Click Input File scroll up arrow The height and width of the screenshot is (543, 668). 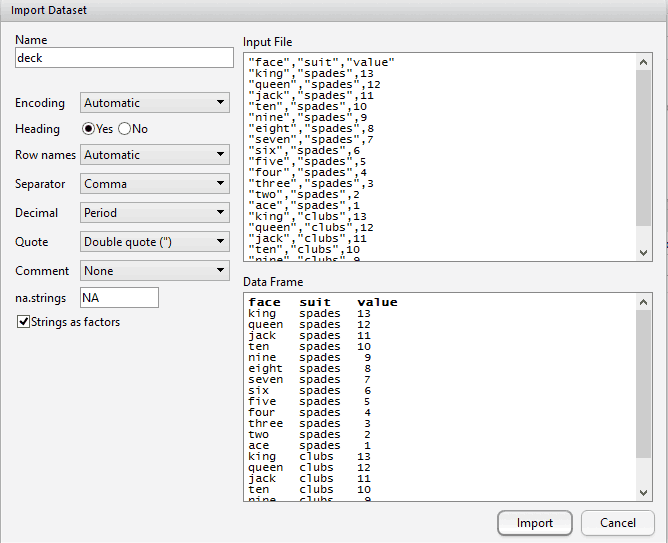tap(643, 62)
